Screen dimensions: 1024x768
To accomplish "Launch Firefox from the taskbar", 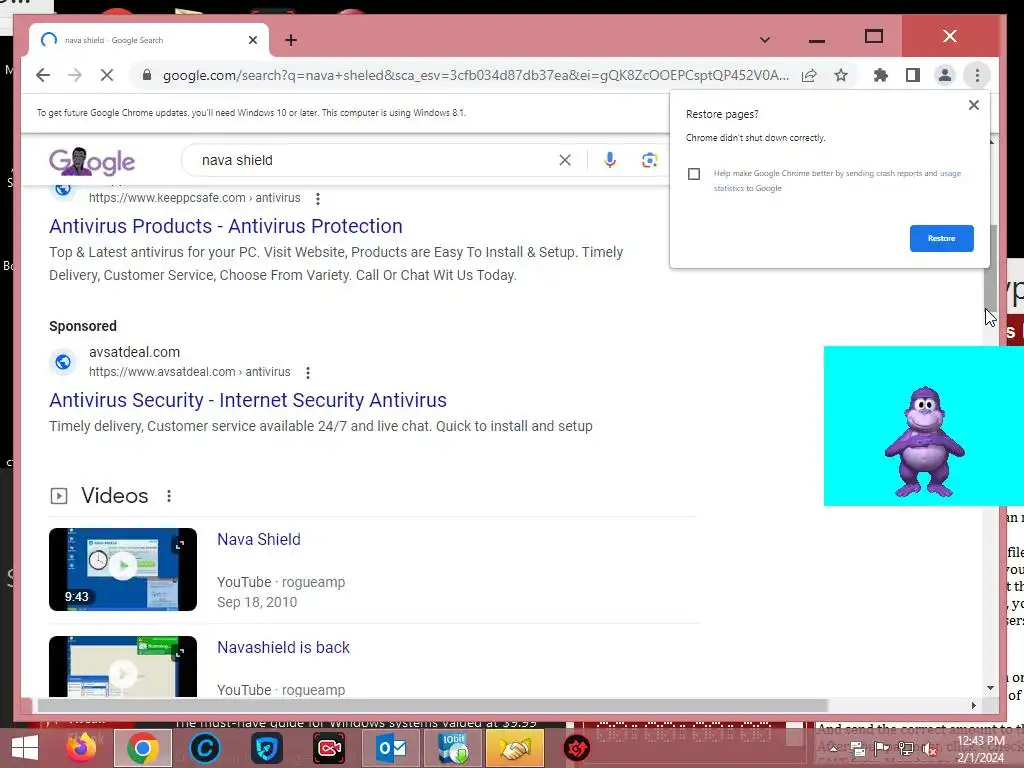I will pyautogui.click(x=81, y=748).
